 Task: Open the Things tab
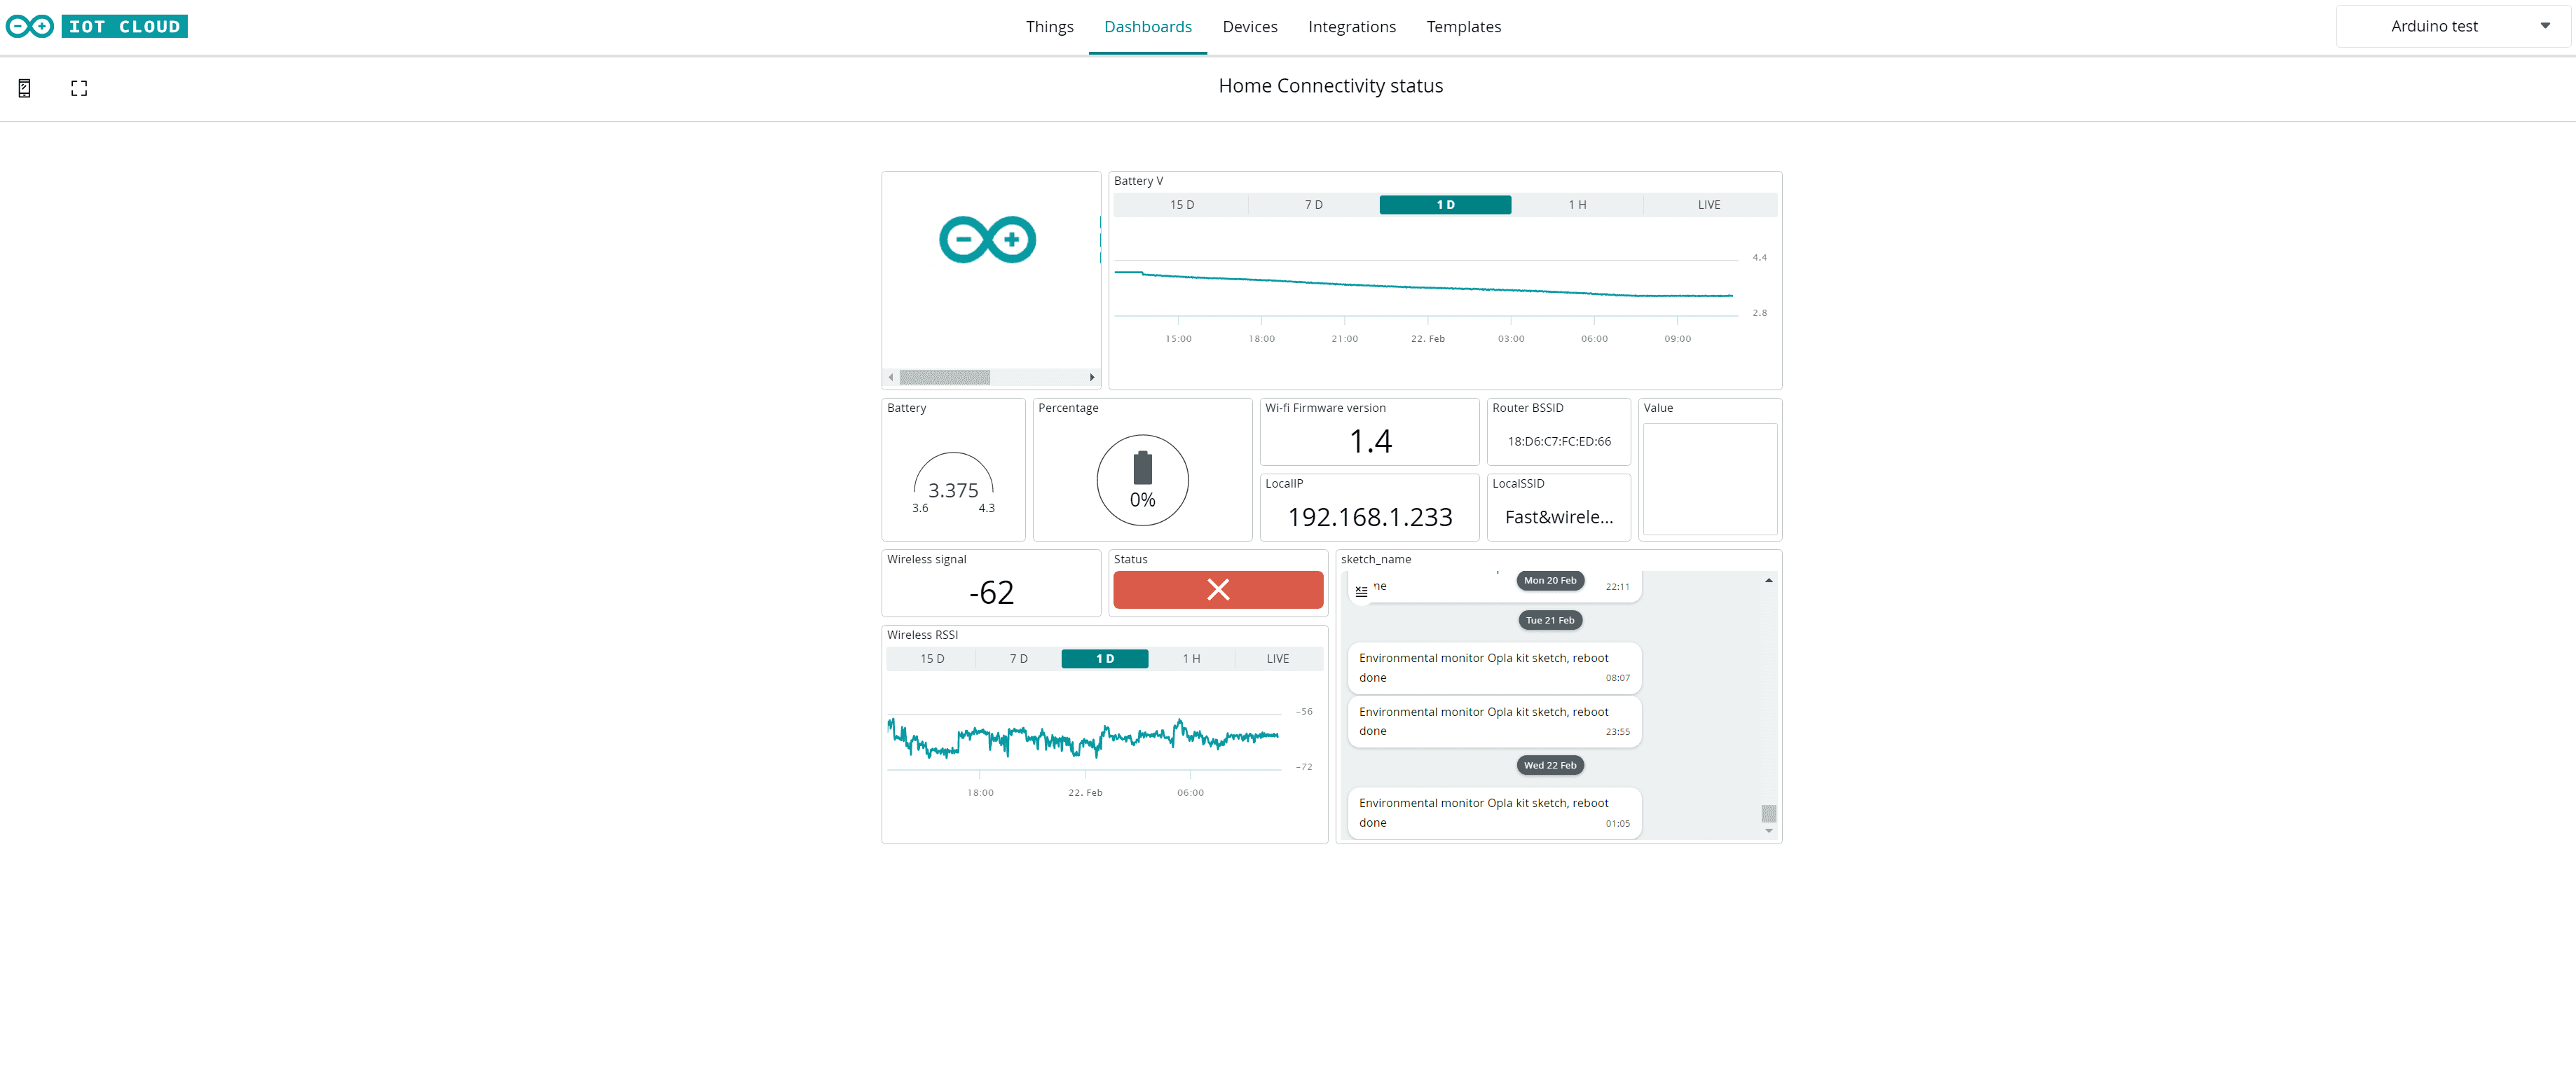click(x=1049, y=27)
